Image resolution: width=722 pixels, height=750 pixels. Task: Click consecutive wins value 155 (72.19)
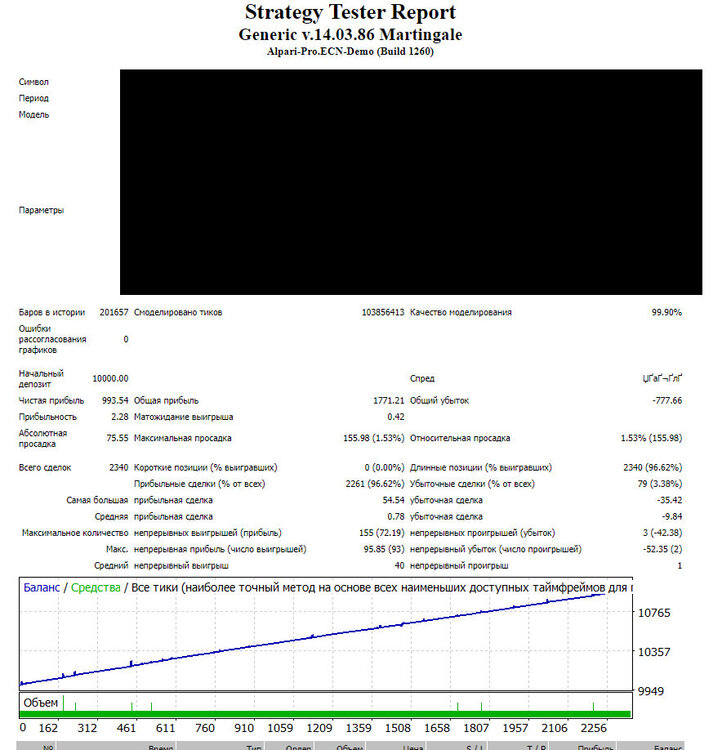(x=382, y=533)
